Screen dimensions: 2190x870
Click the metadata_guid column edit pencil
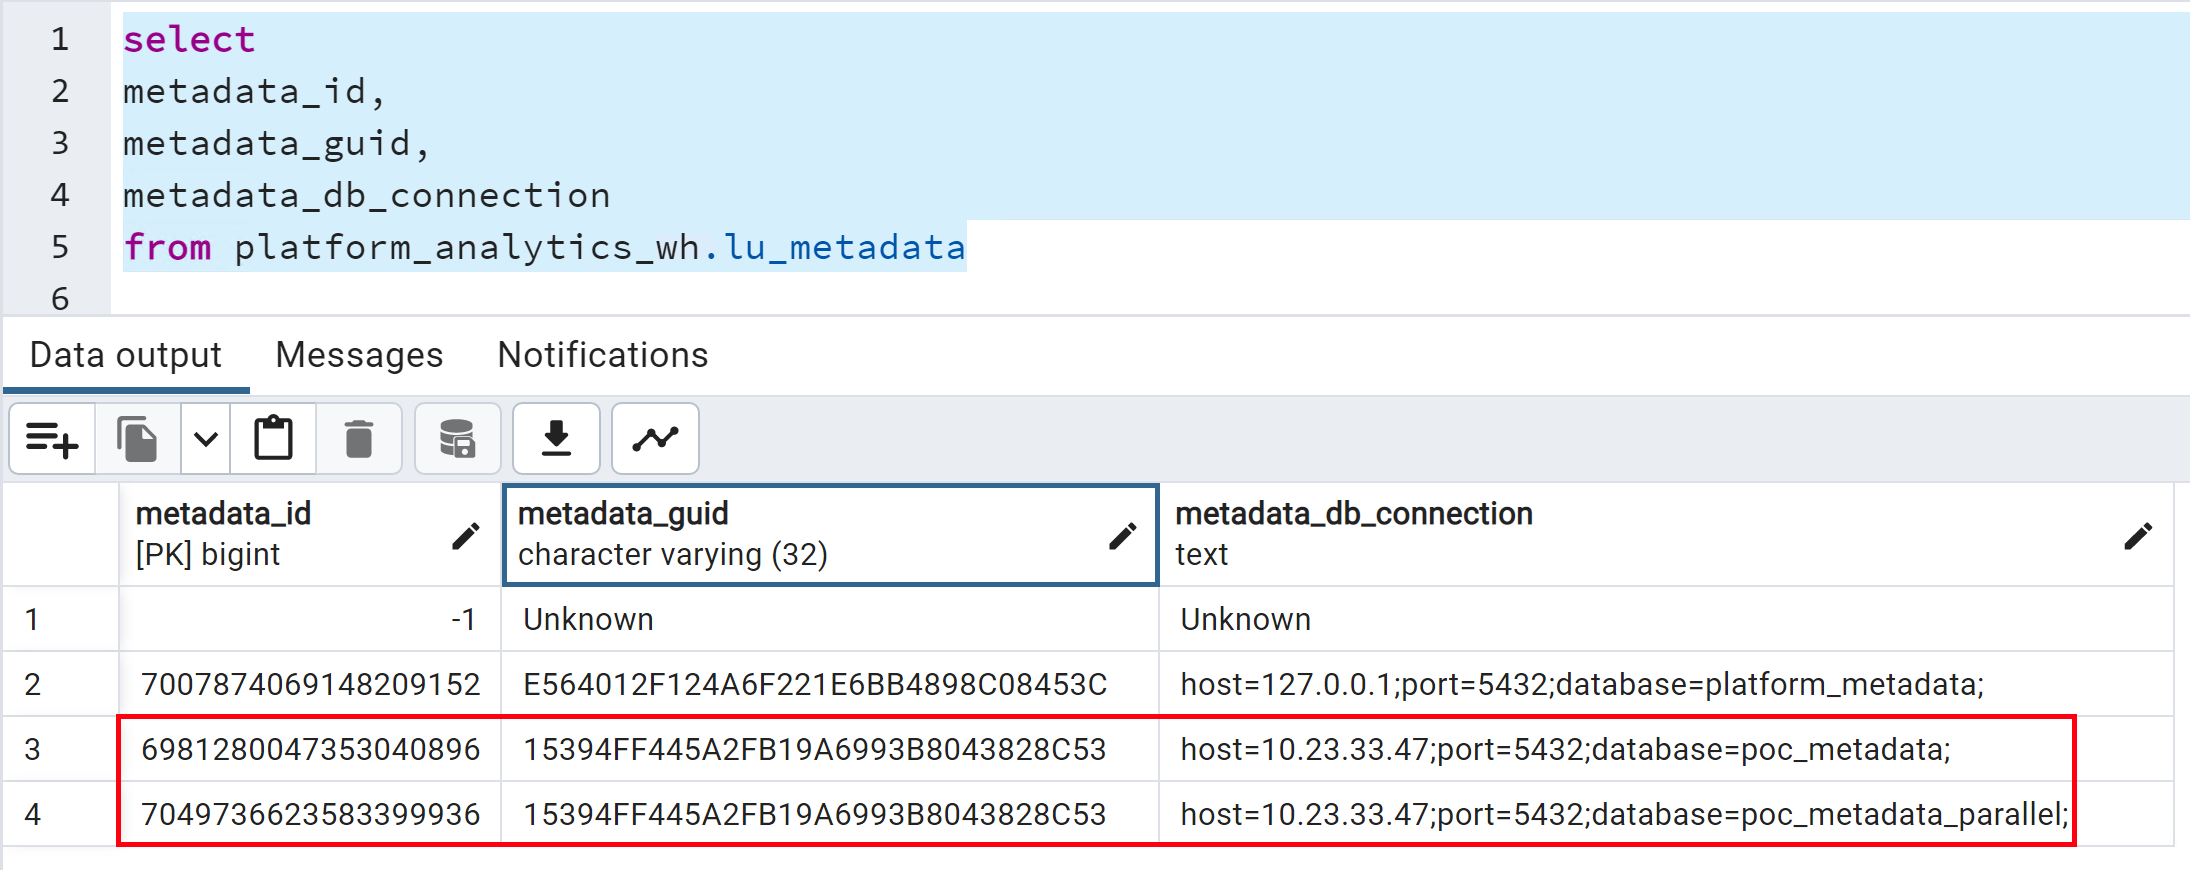[1122, 536]
